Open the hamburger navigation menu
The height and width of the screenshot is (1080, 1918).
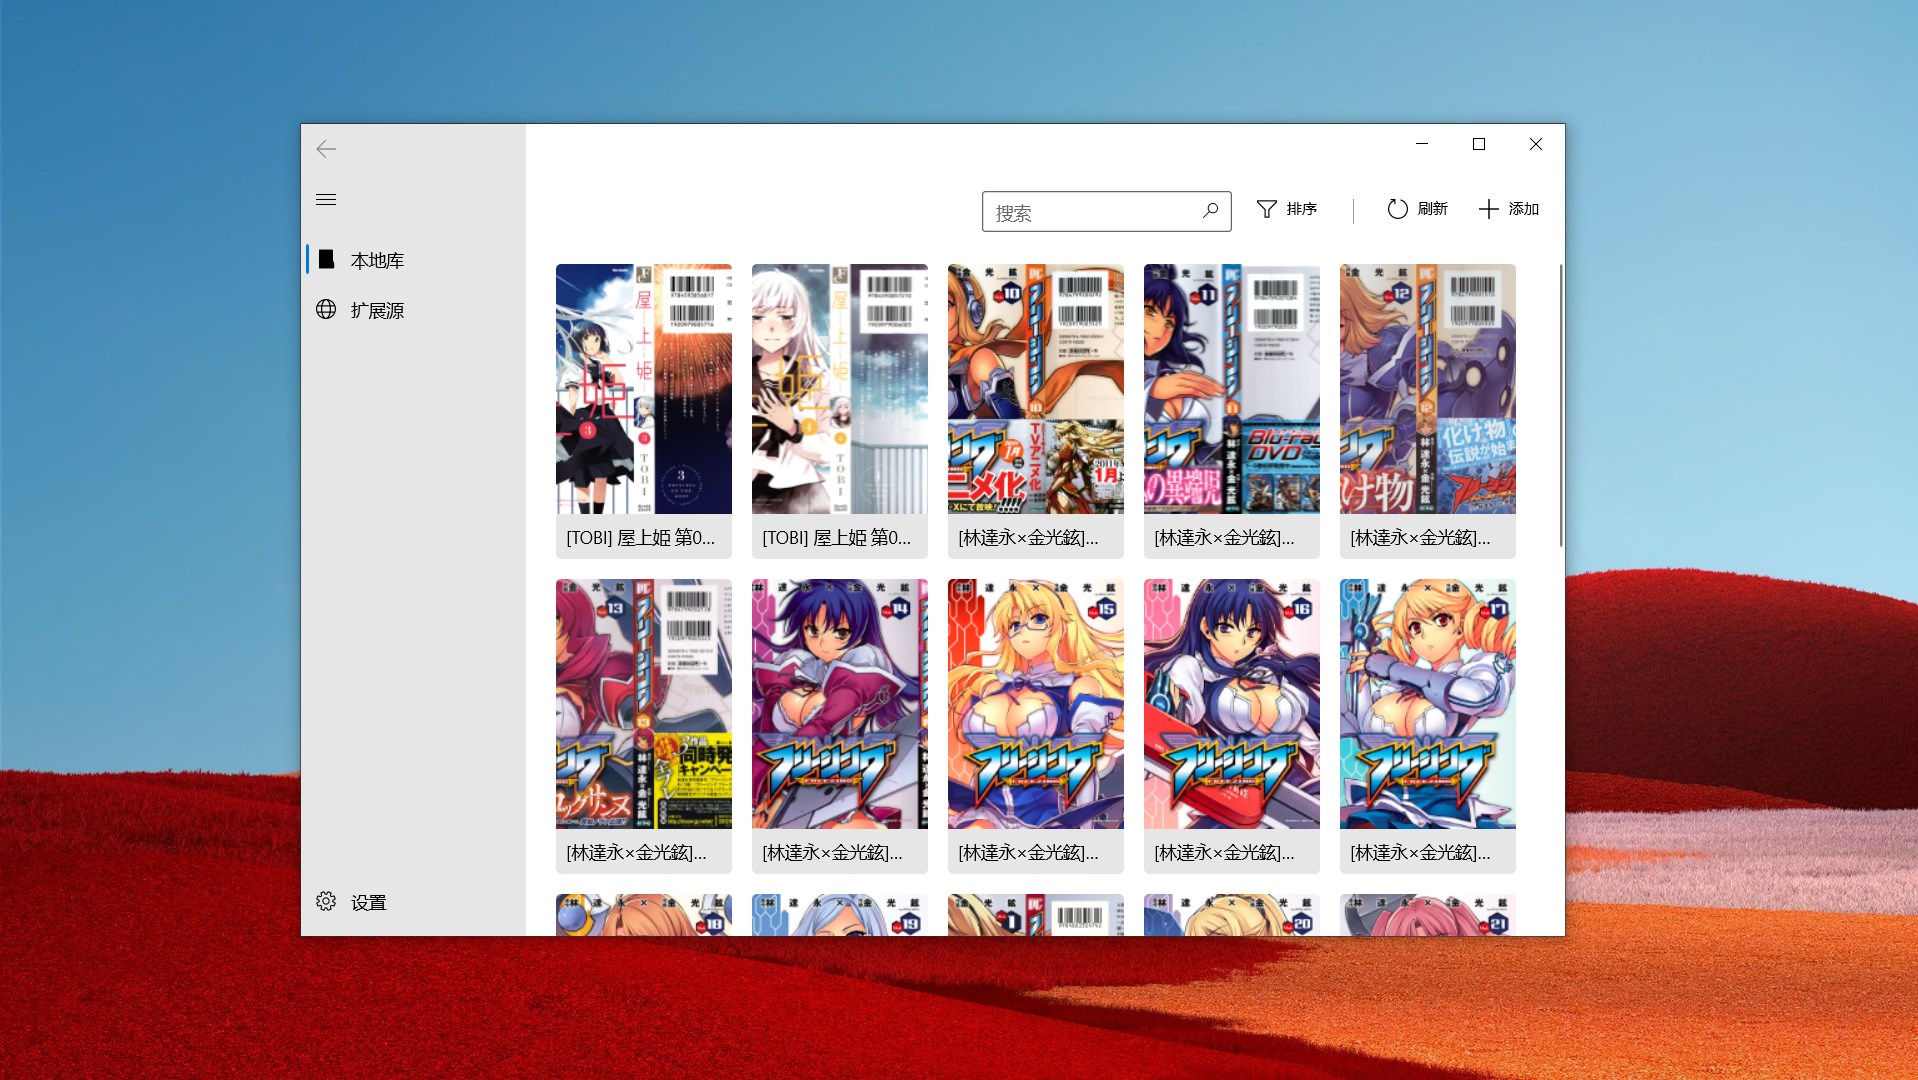[x=326, y=199]
